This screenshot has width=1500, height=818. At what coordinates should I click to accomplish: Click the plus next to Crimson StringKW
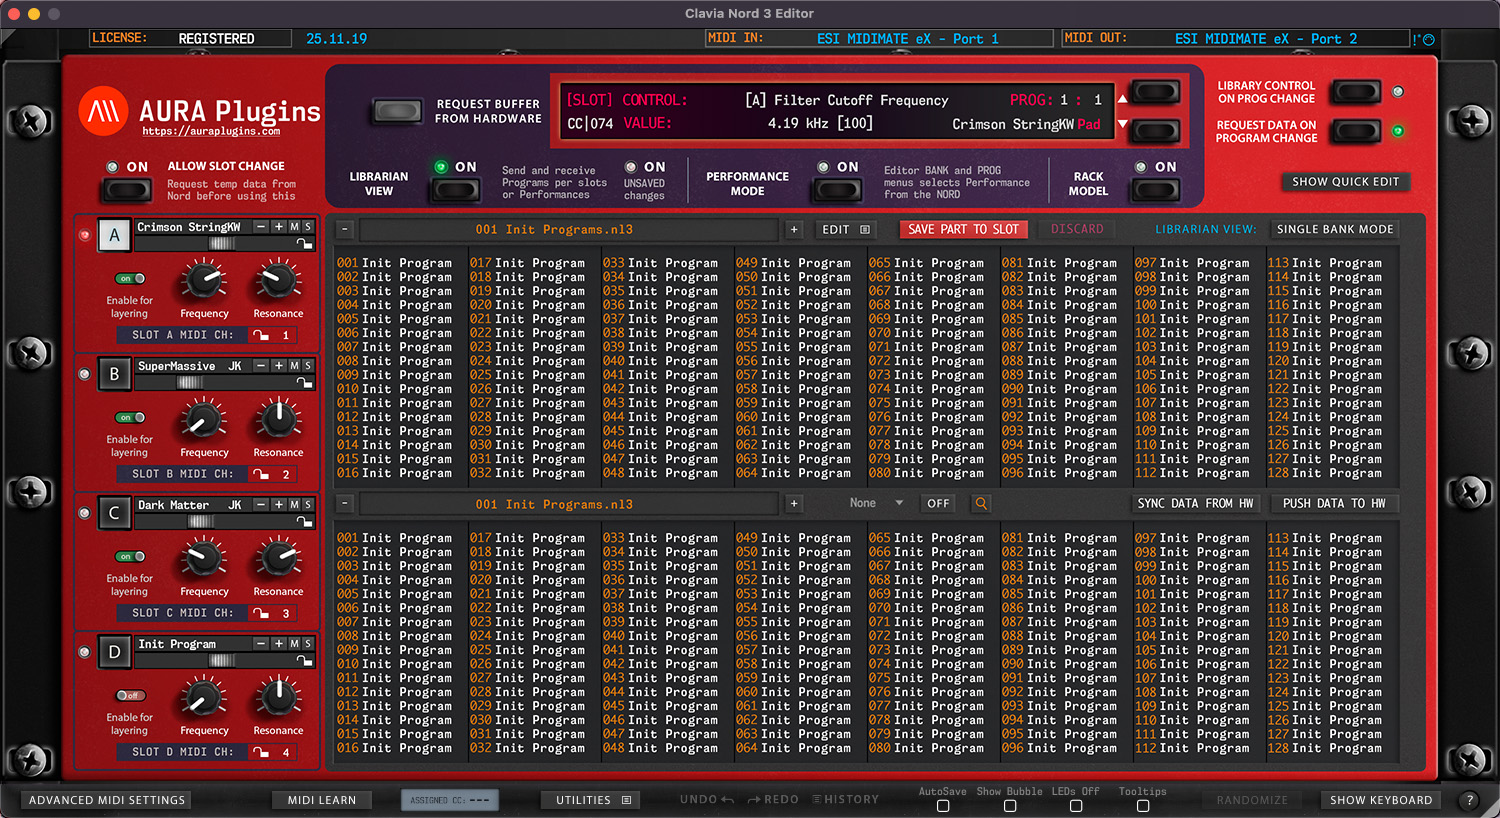pos(279,227)
